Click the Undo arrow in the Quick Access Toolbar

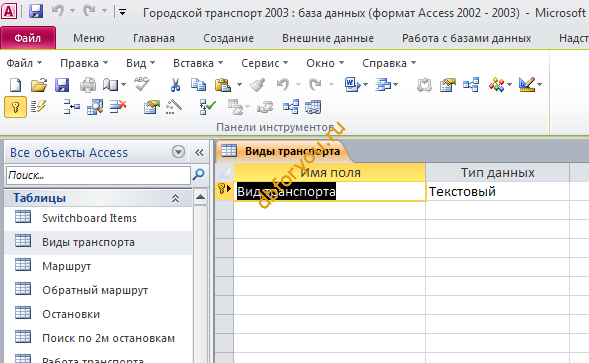pos(58,11)
